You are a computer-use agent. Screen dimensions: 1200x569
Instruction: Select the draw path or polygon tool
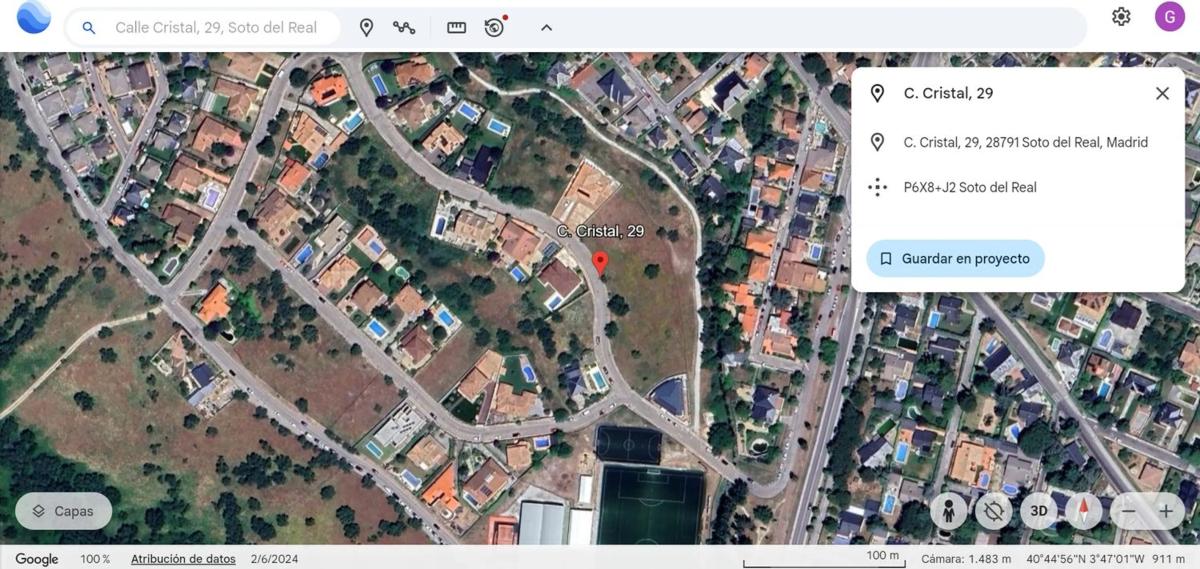404,28
